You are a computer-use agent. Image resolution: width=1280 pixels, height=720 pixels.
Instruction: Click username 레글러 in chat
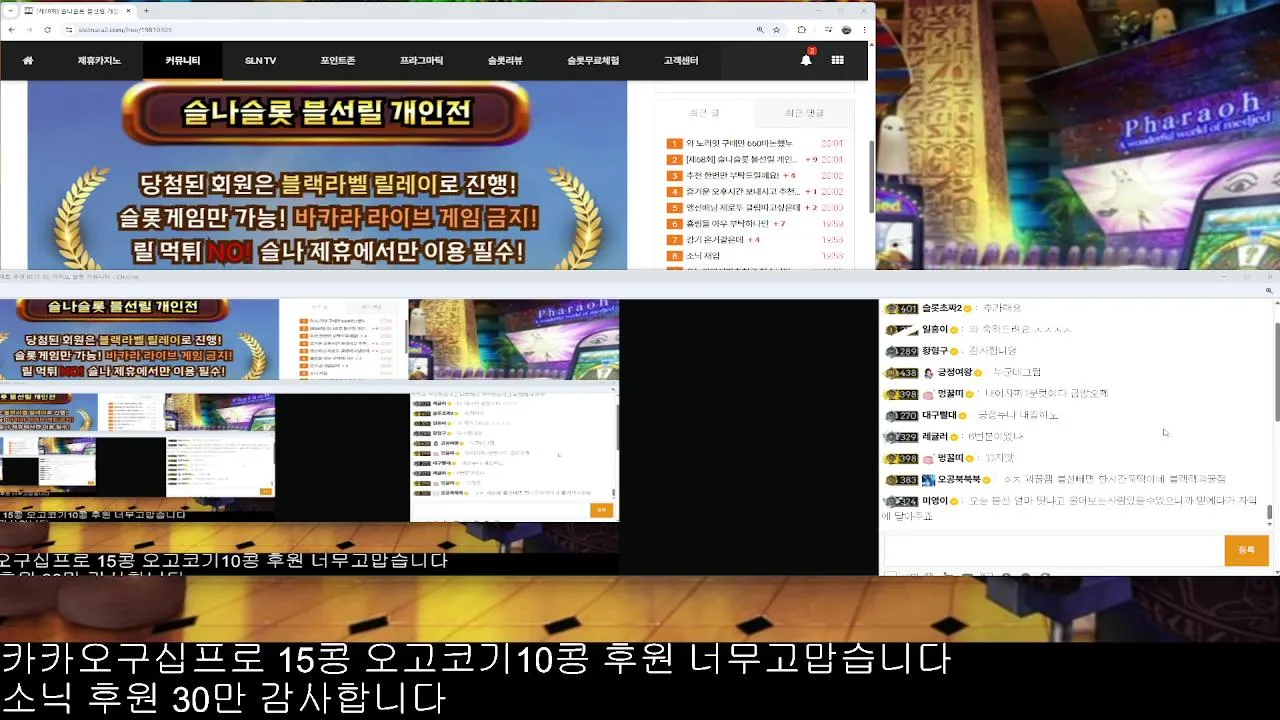934,437
